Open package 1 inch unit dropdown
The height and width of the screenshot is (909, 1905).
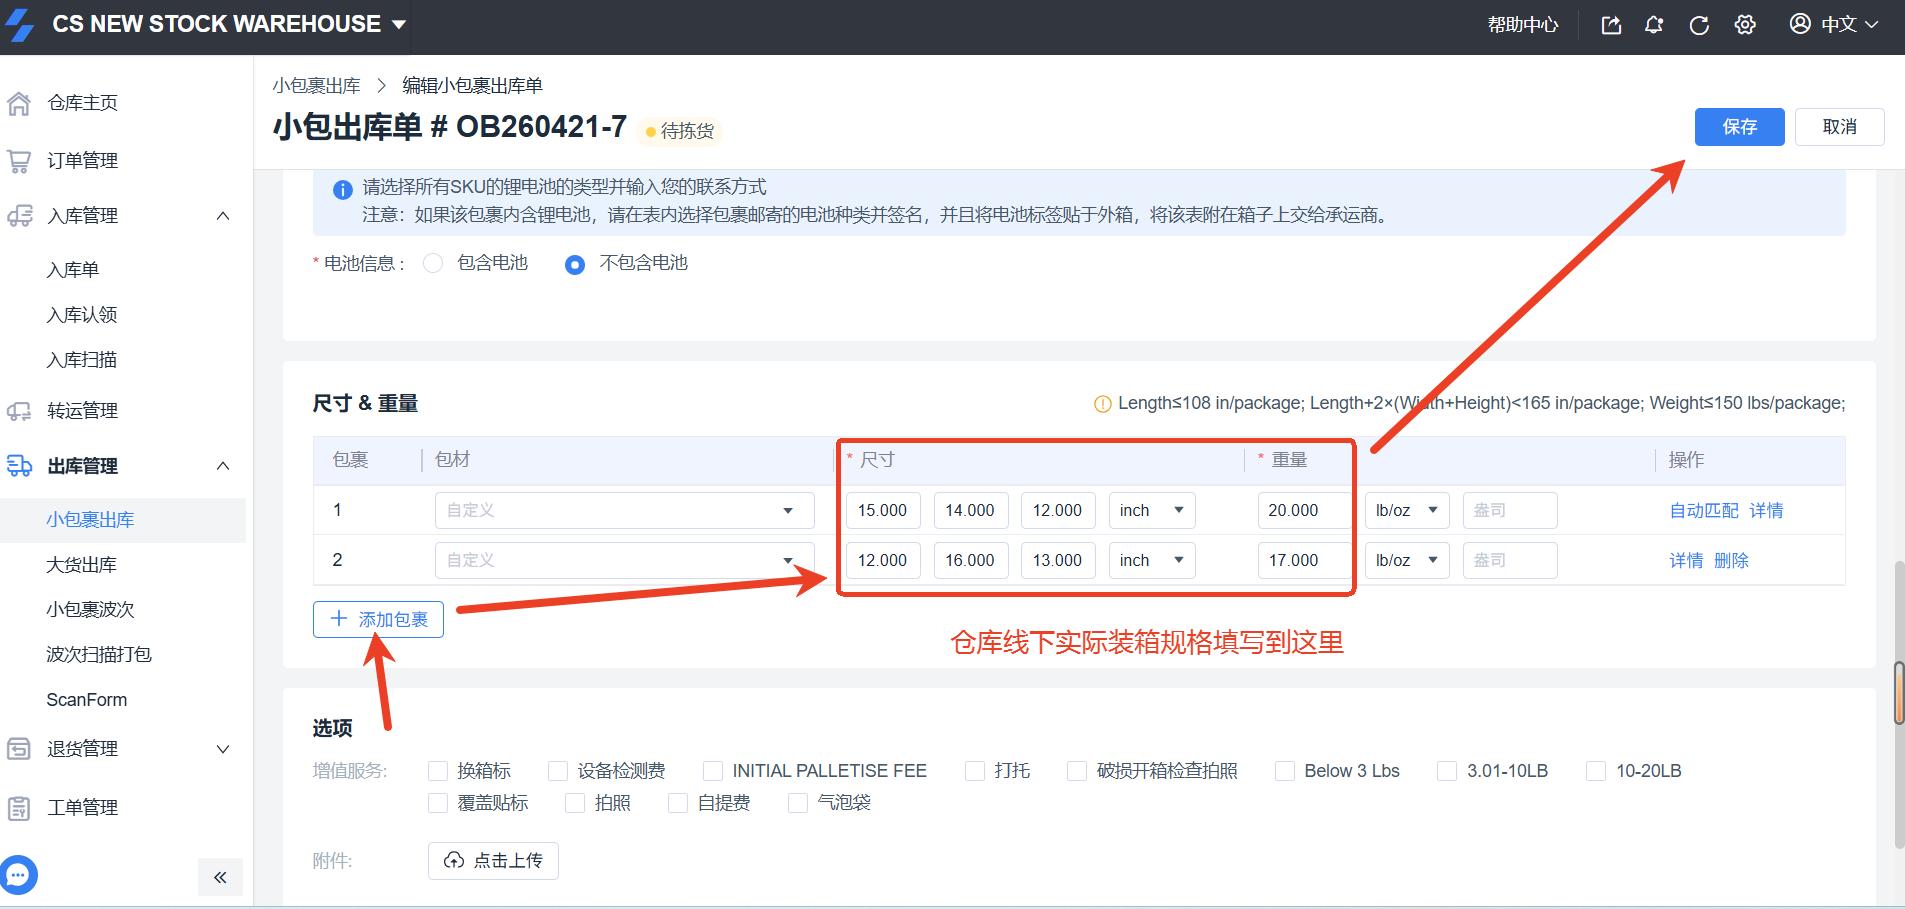1151,511
